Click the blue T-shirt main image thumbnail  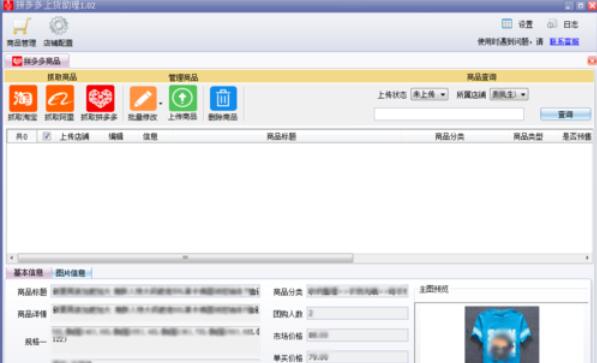tap(502, 334)
